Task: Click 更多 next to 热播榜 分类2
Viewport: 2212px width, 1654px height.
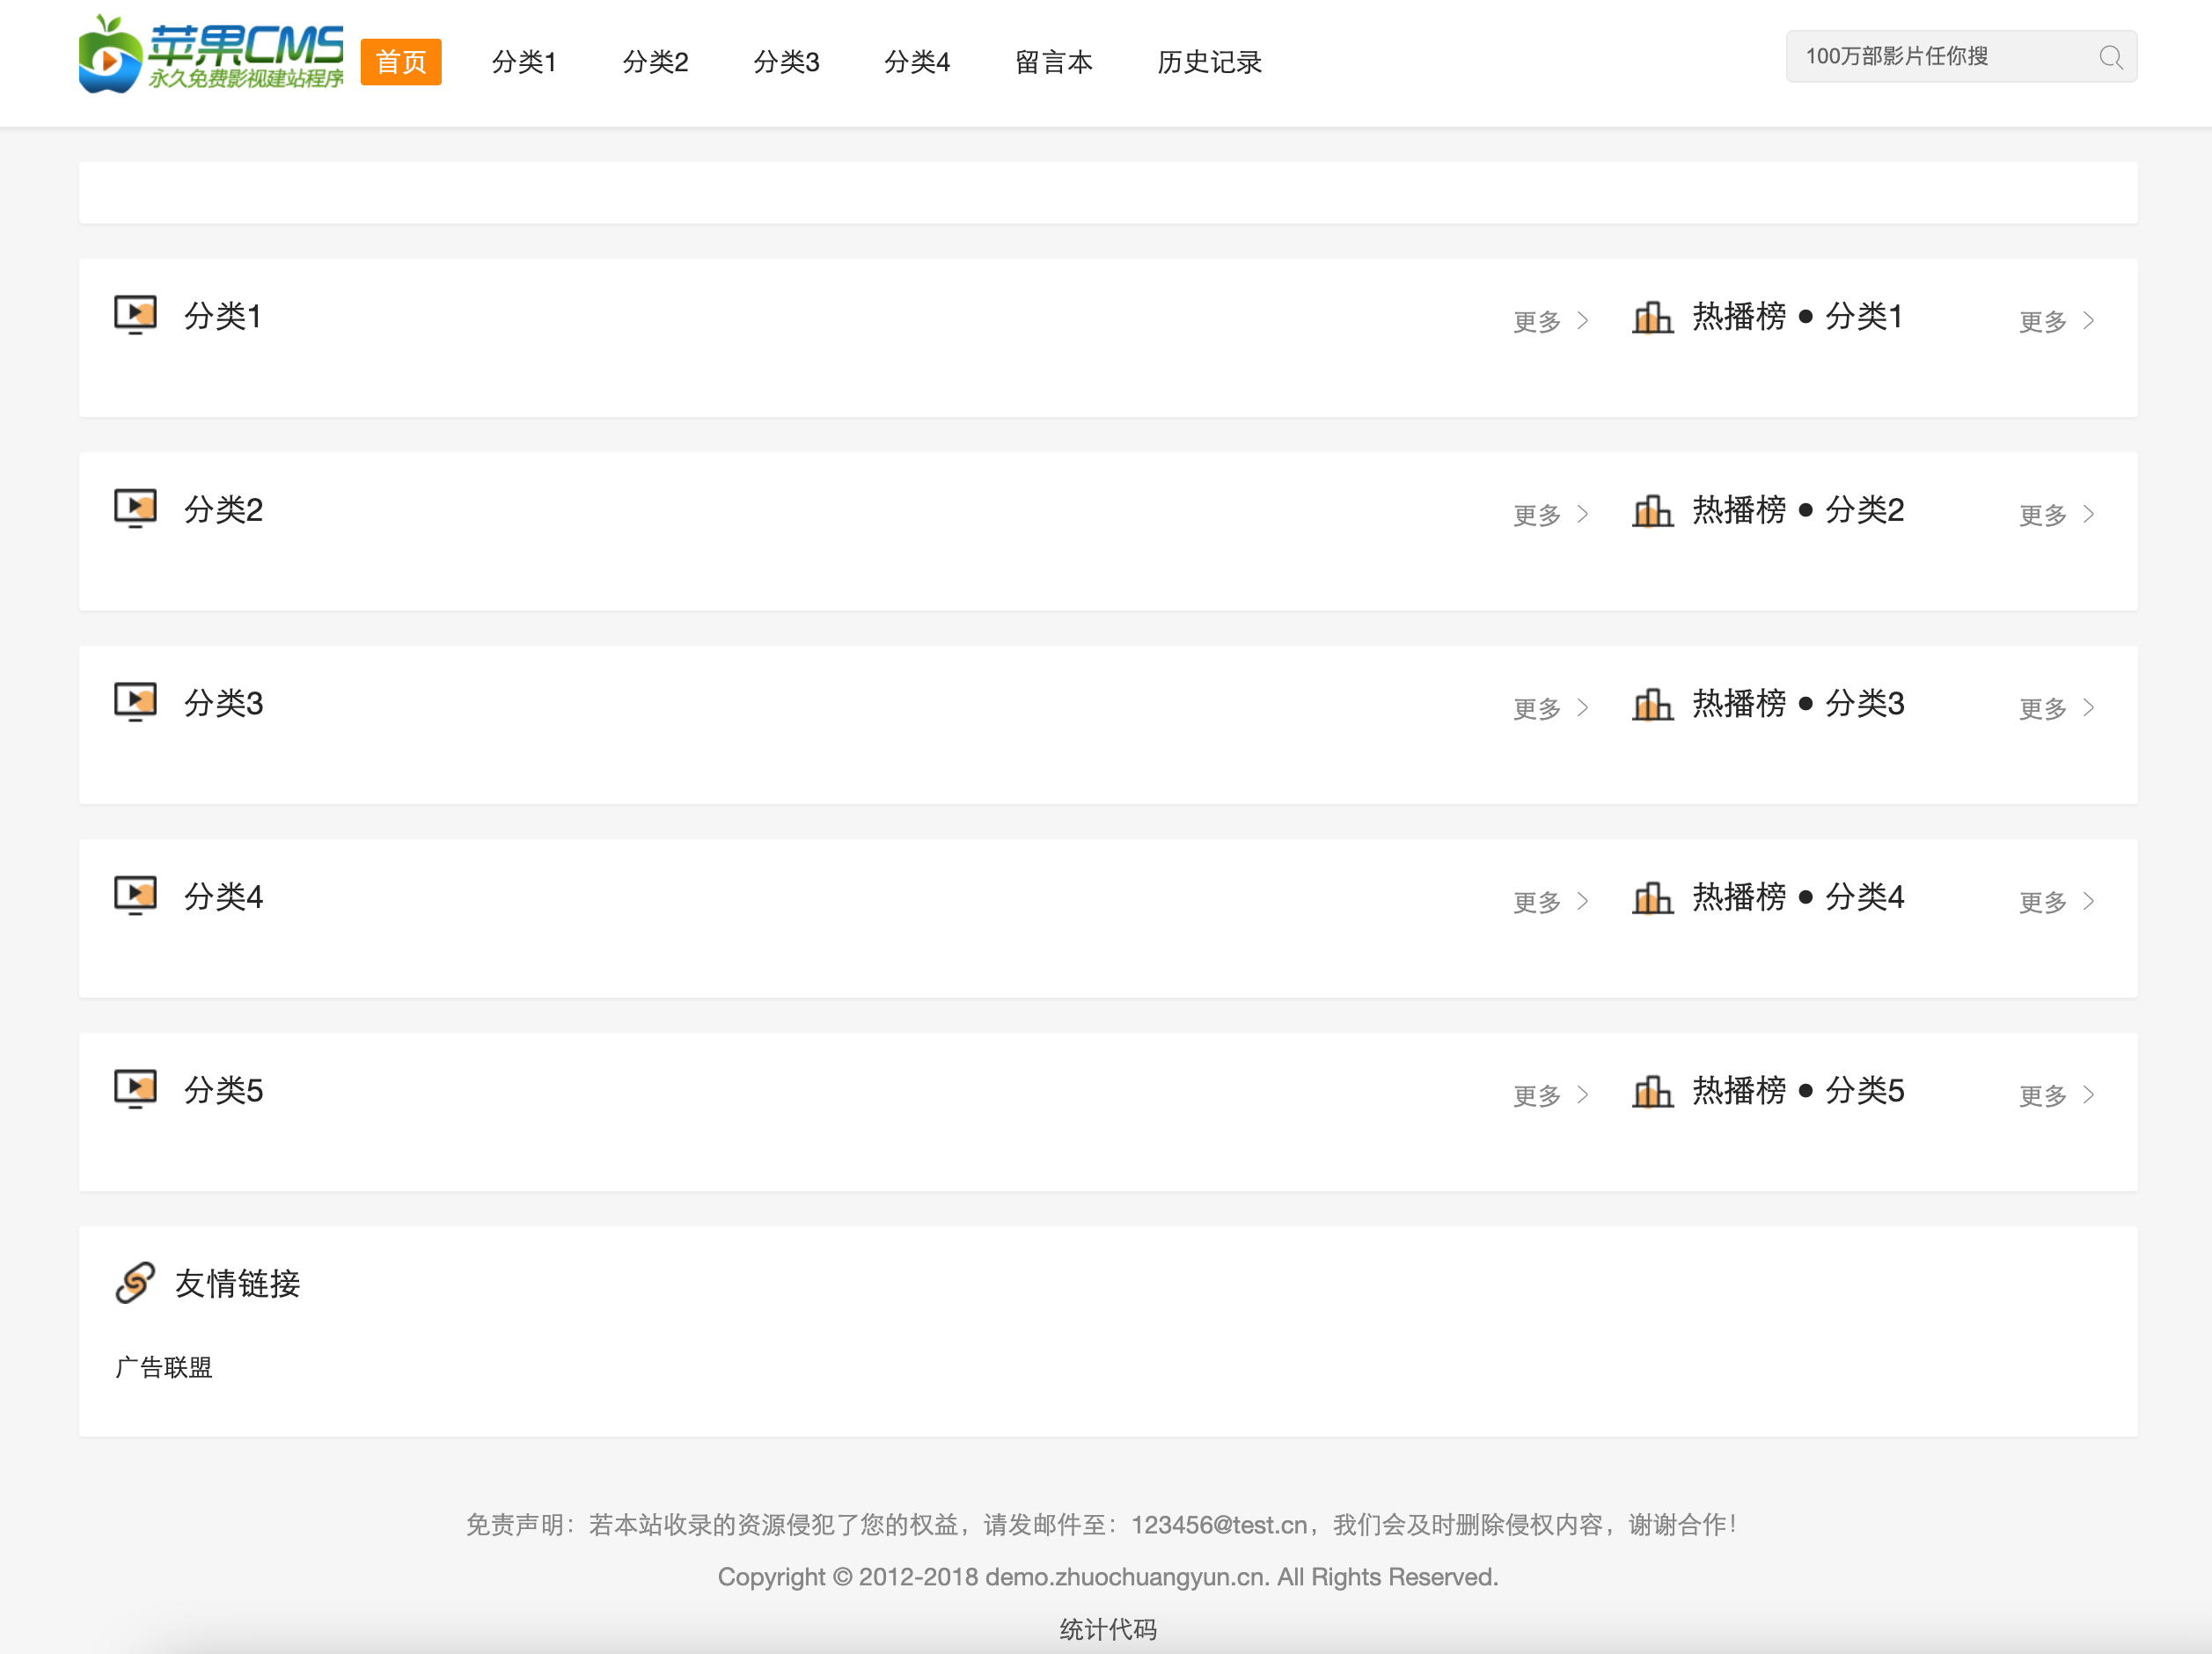Action: [2056, 515]
